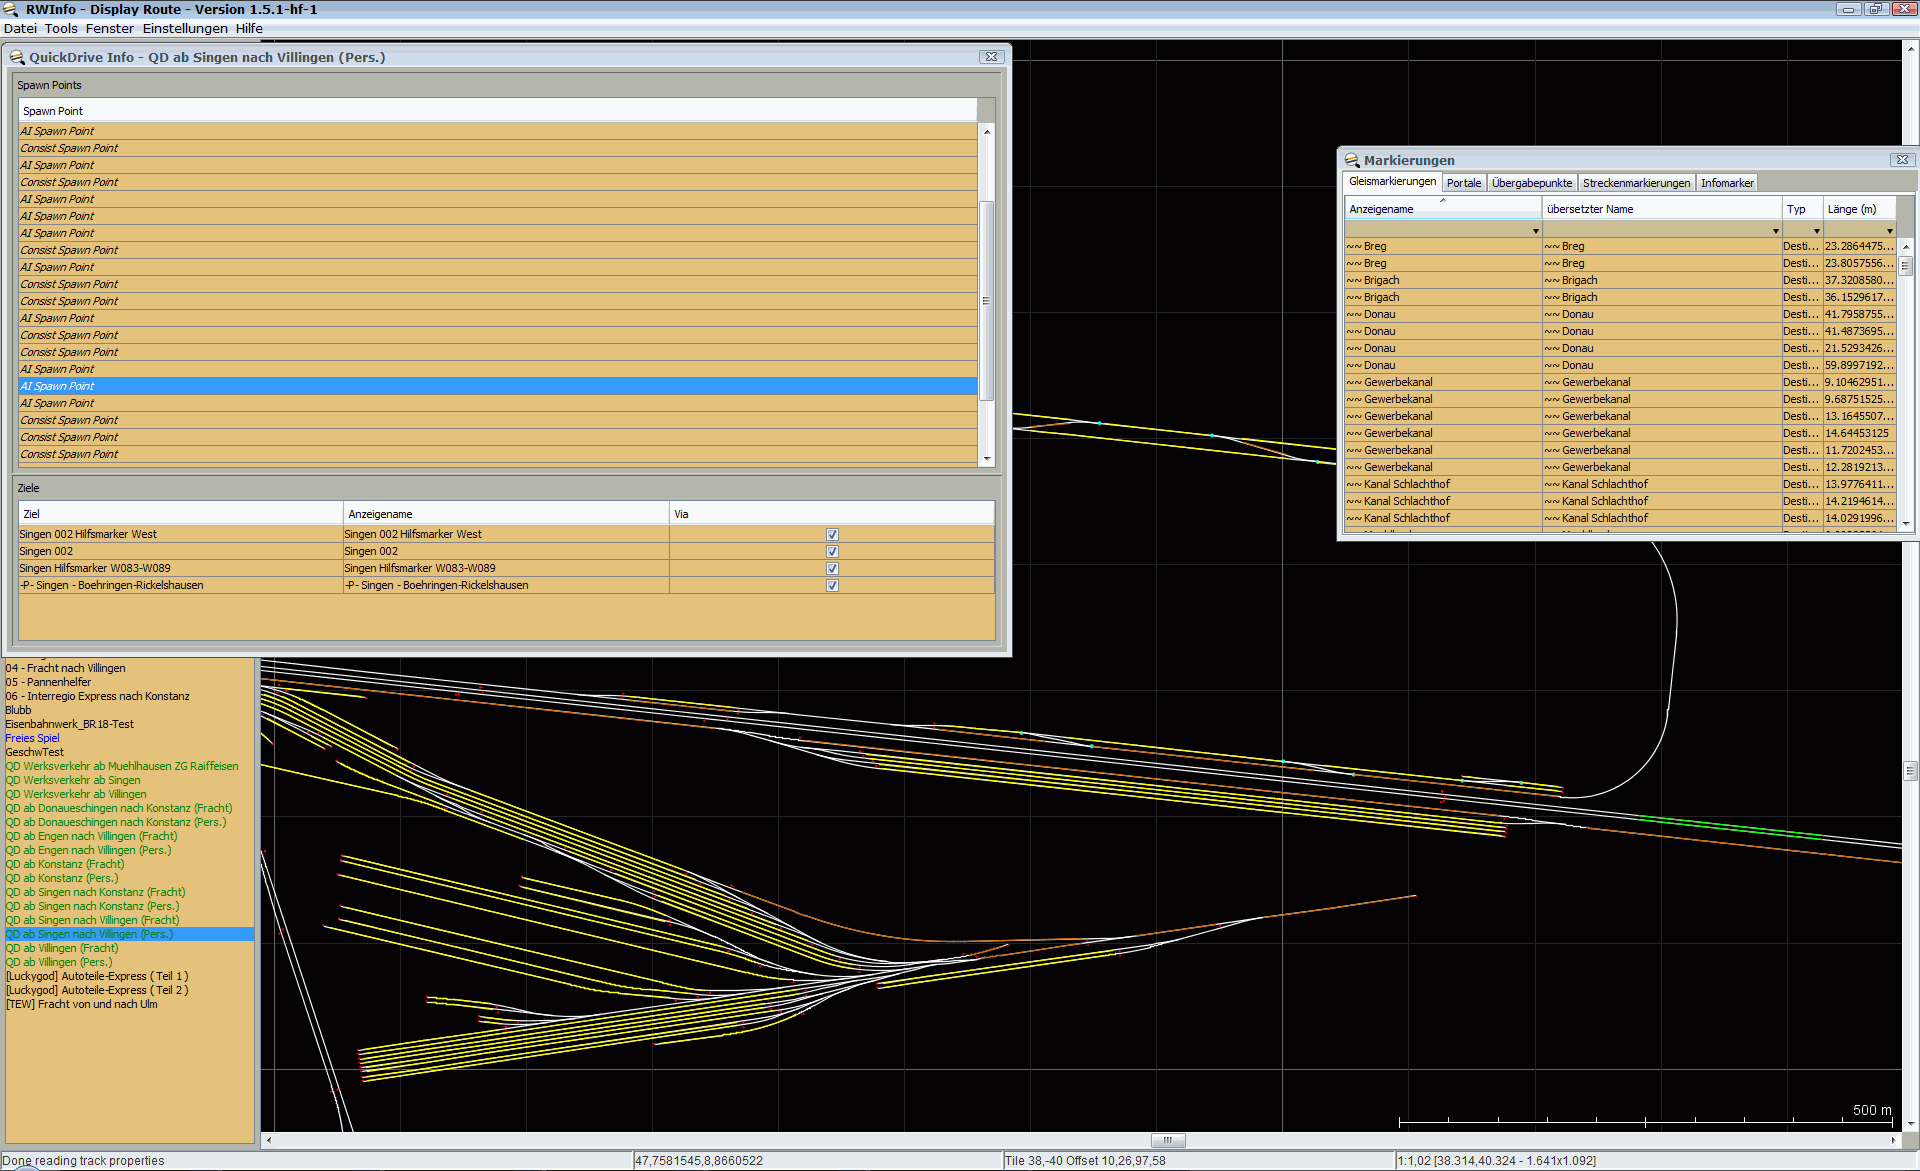The width and height of the screenshot is (1920, 1171).
Task: Click the spawn point list scroll-down arrow
Action: coord(987,459)
